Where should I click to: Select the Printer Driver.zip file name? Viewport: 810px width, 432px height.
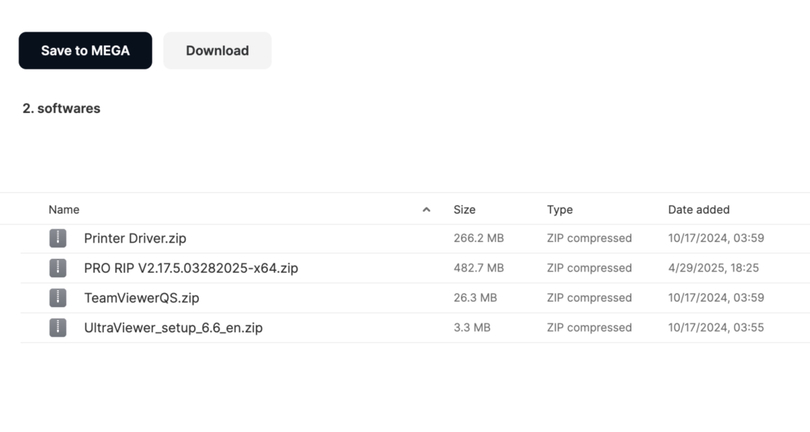(x=135, y=238)
